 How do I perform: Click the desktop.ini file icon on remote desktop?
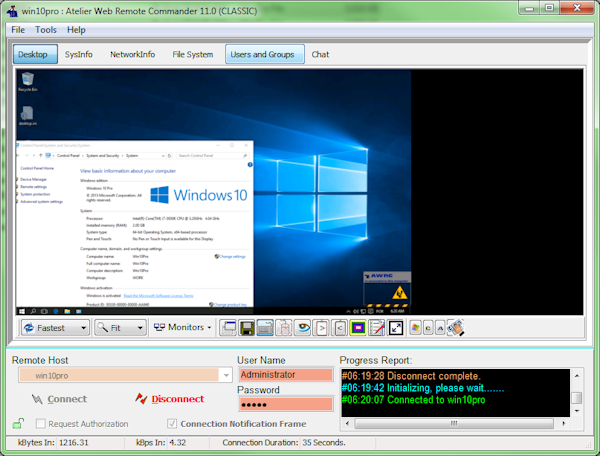[x=28, y=116]
